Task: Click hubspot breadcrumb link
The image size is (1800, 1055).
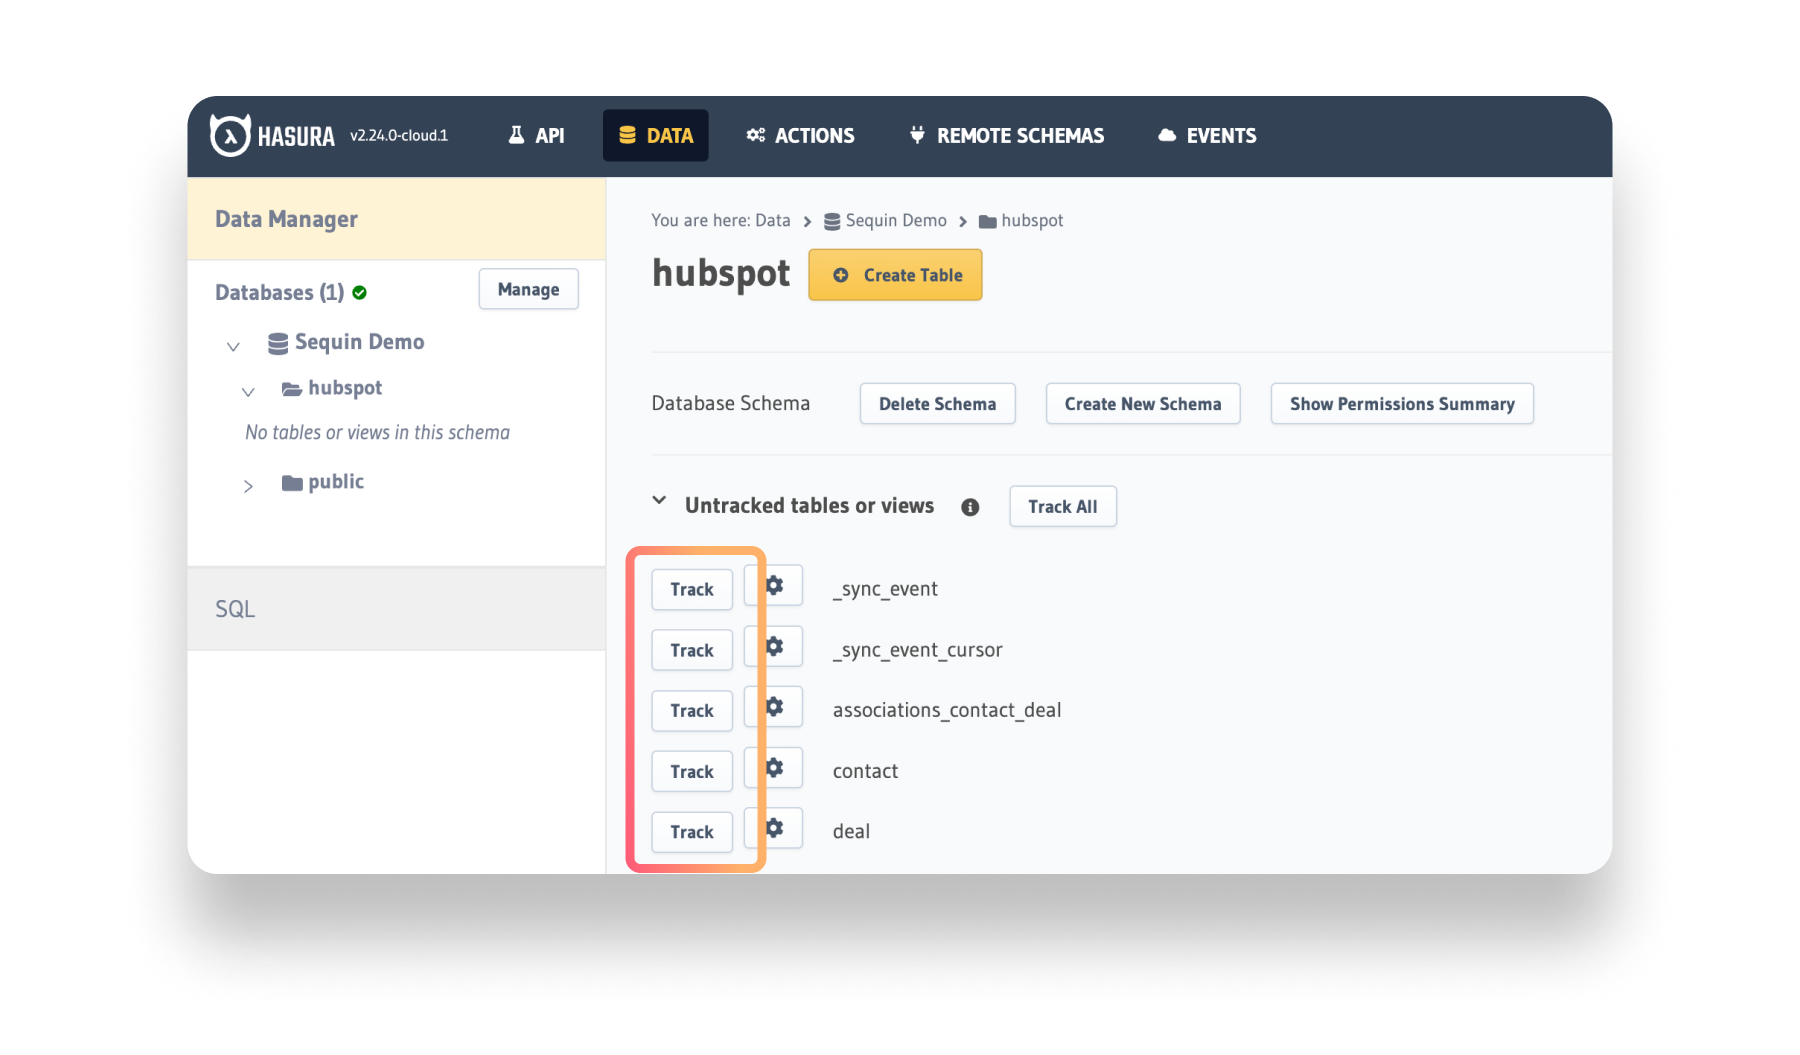Action: pyautogui.click(x=1021, y=220)
